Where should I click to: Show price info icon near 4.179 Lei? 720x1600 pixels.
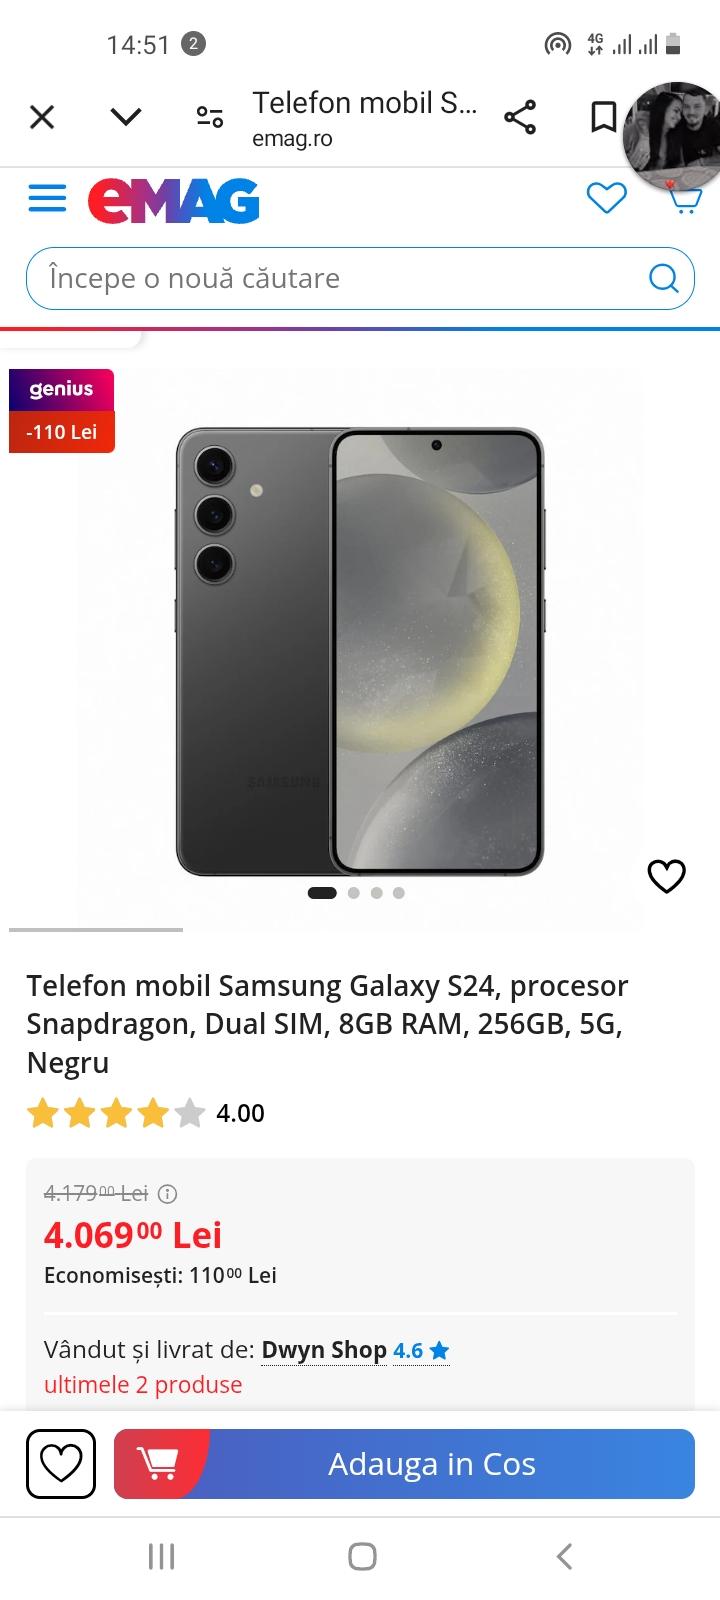[168, 1193]
